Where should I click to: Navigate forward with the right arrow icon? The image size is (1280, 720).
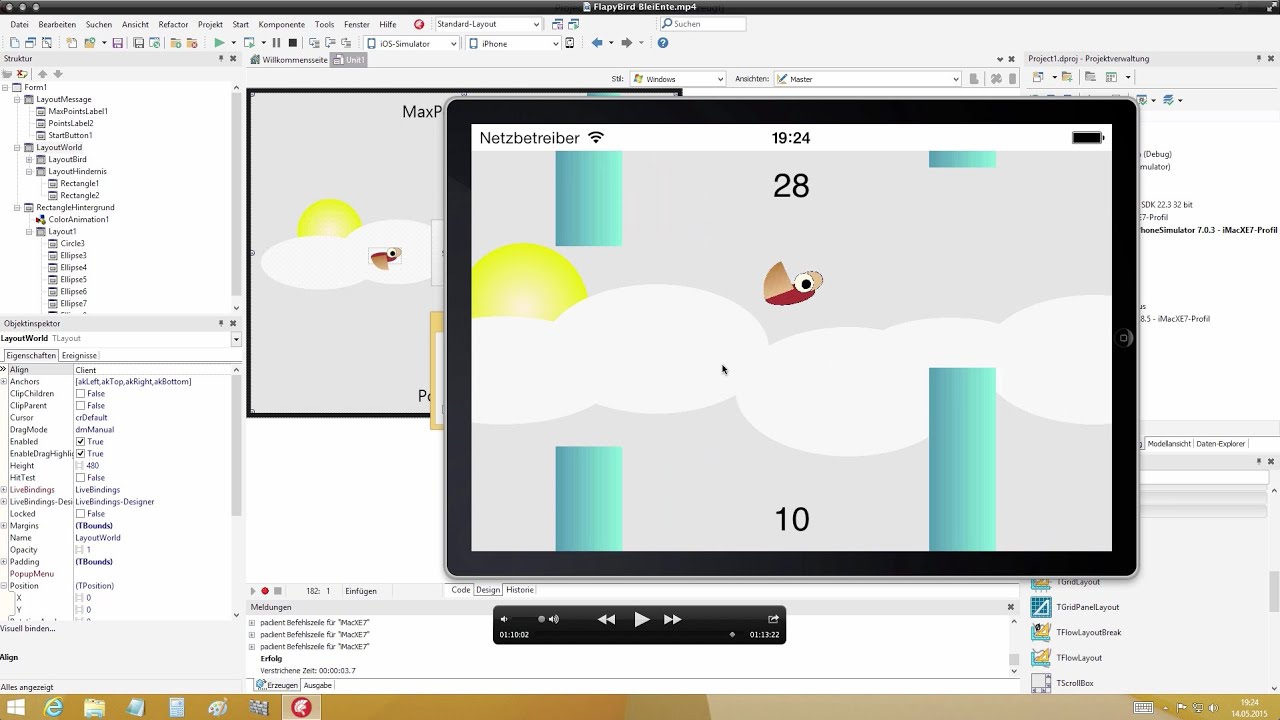click(627, 43)
